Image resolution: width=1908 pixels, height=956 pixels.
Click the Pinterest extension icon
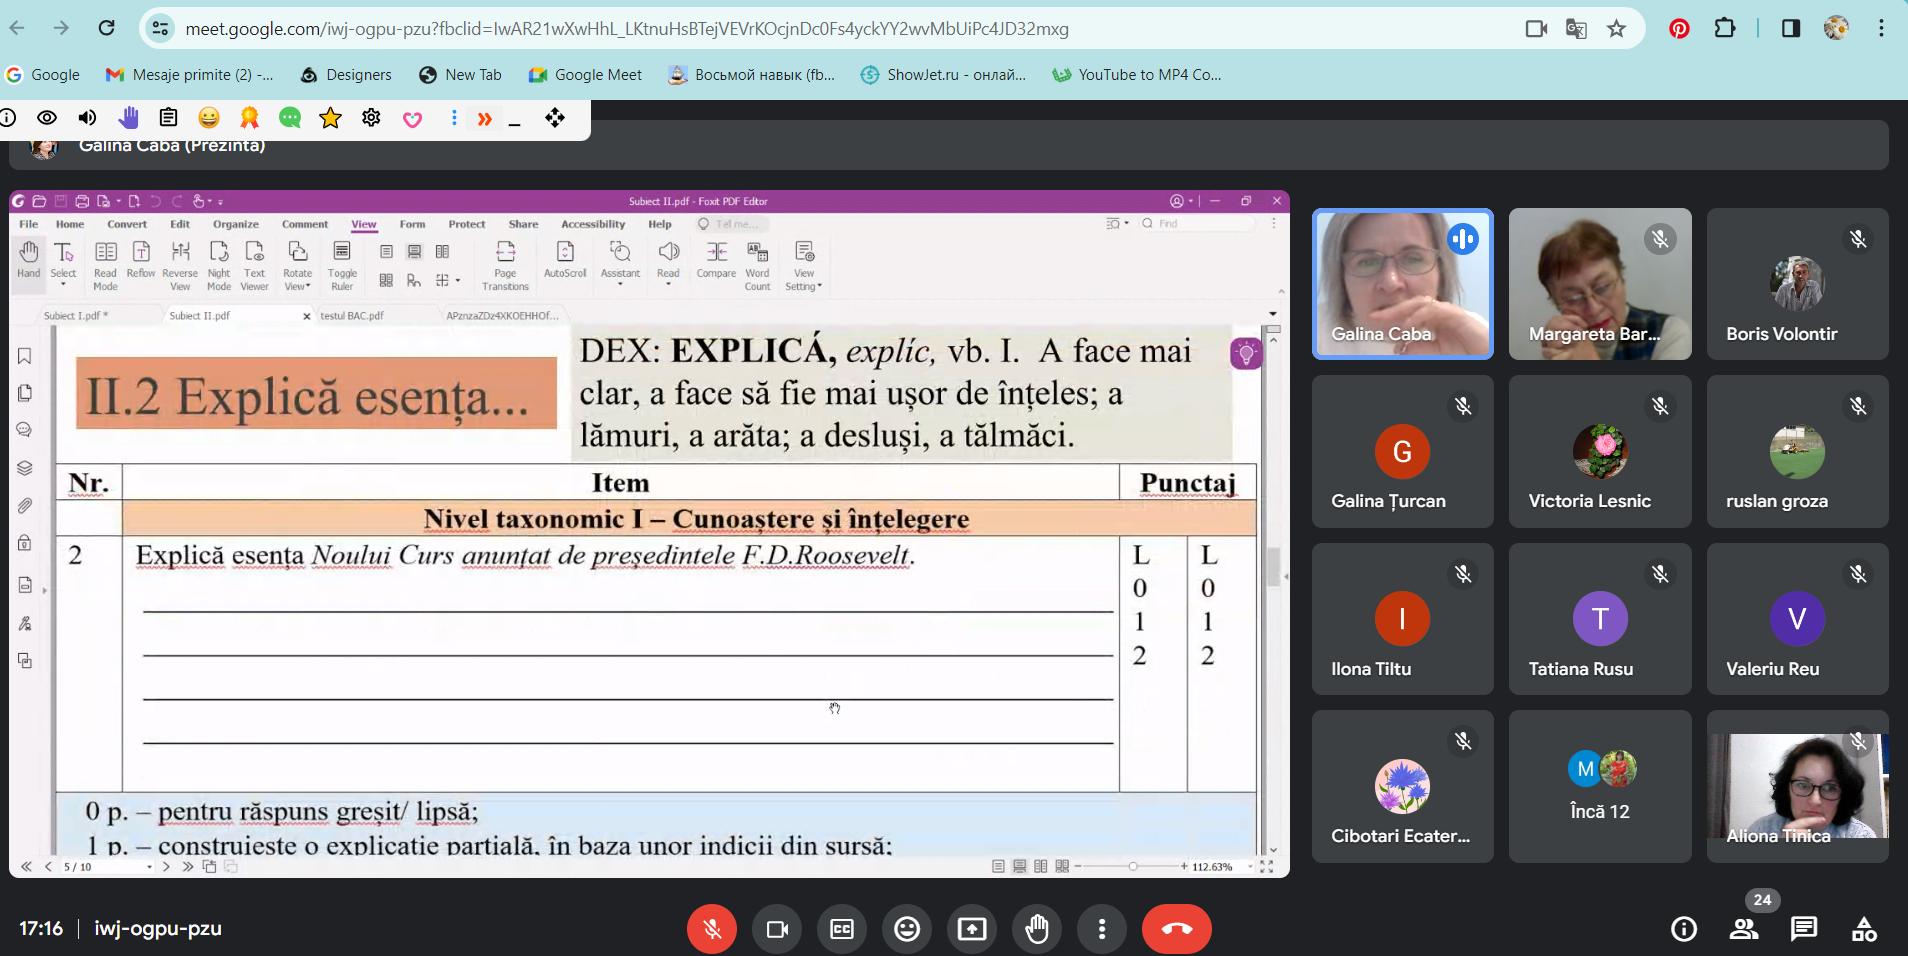click(1679, 29)
